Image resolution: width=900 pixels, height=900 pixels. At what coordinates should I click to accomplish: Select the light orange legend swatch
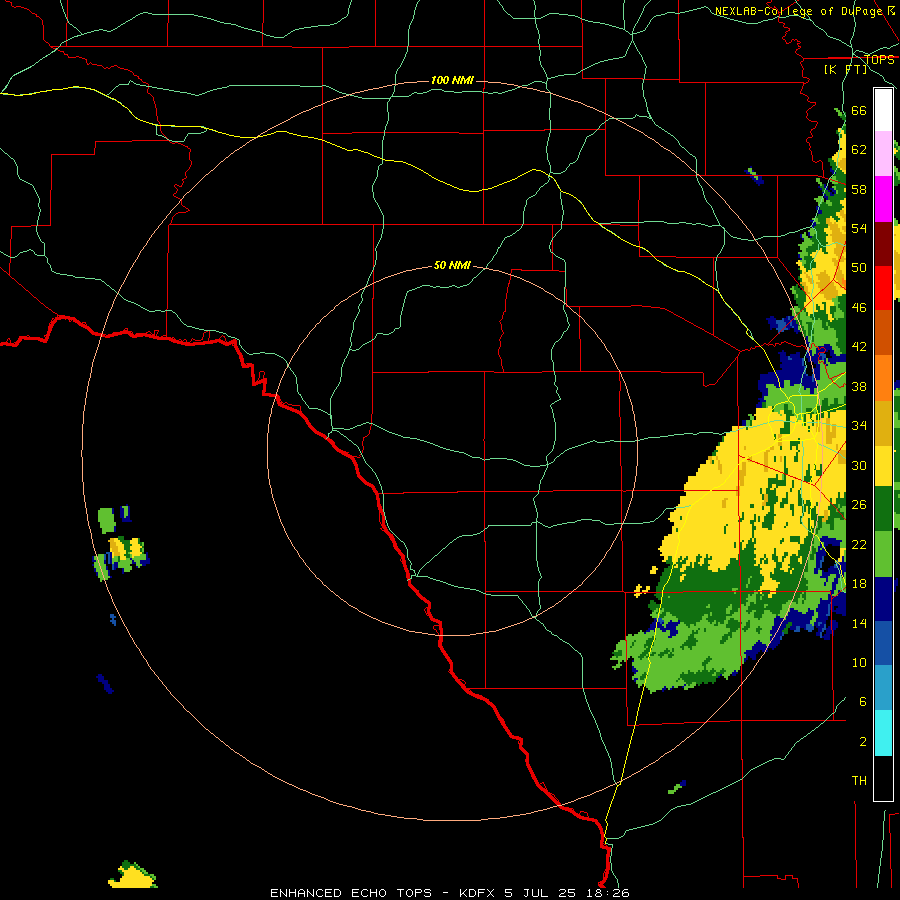tap(883, 378)
